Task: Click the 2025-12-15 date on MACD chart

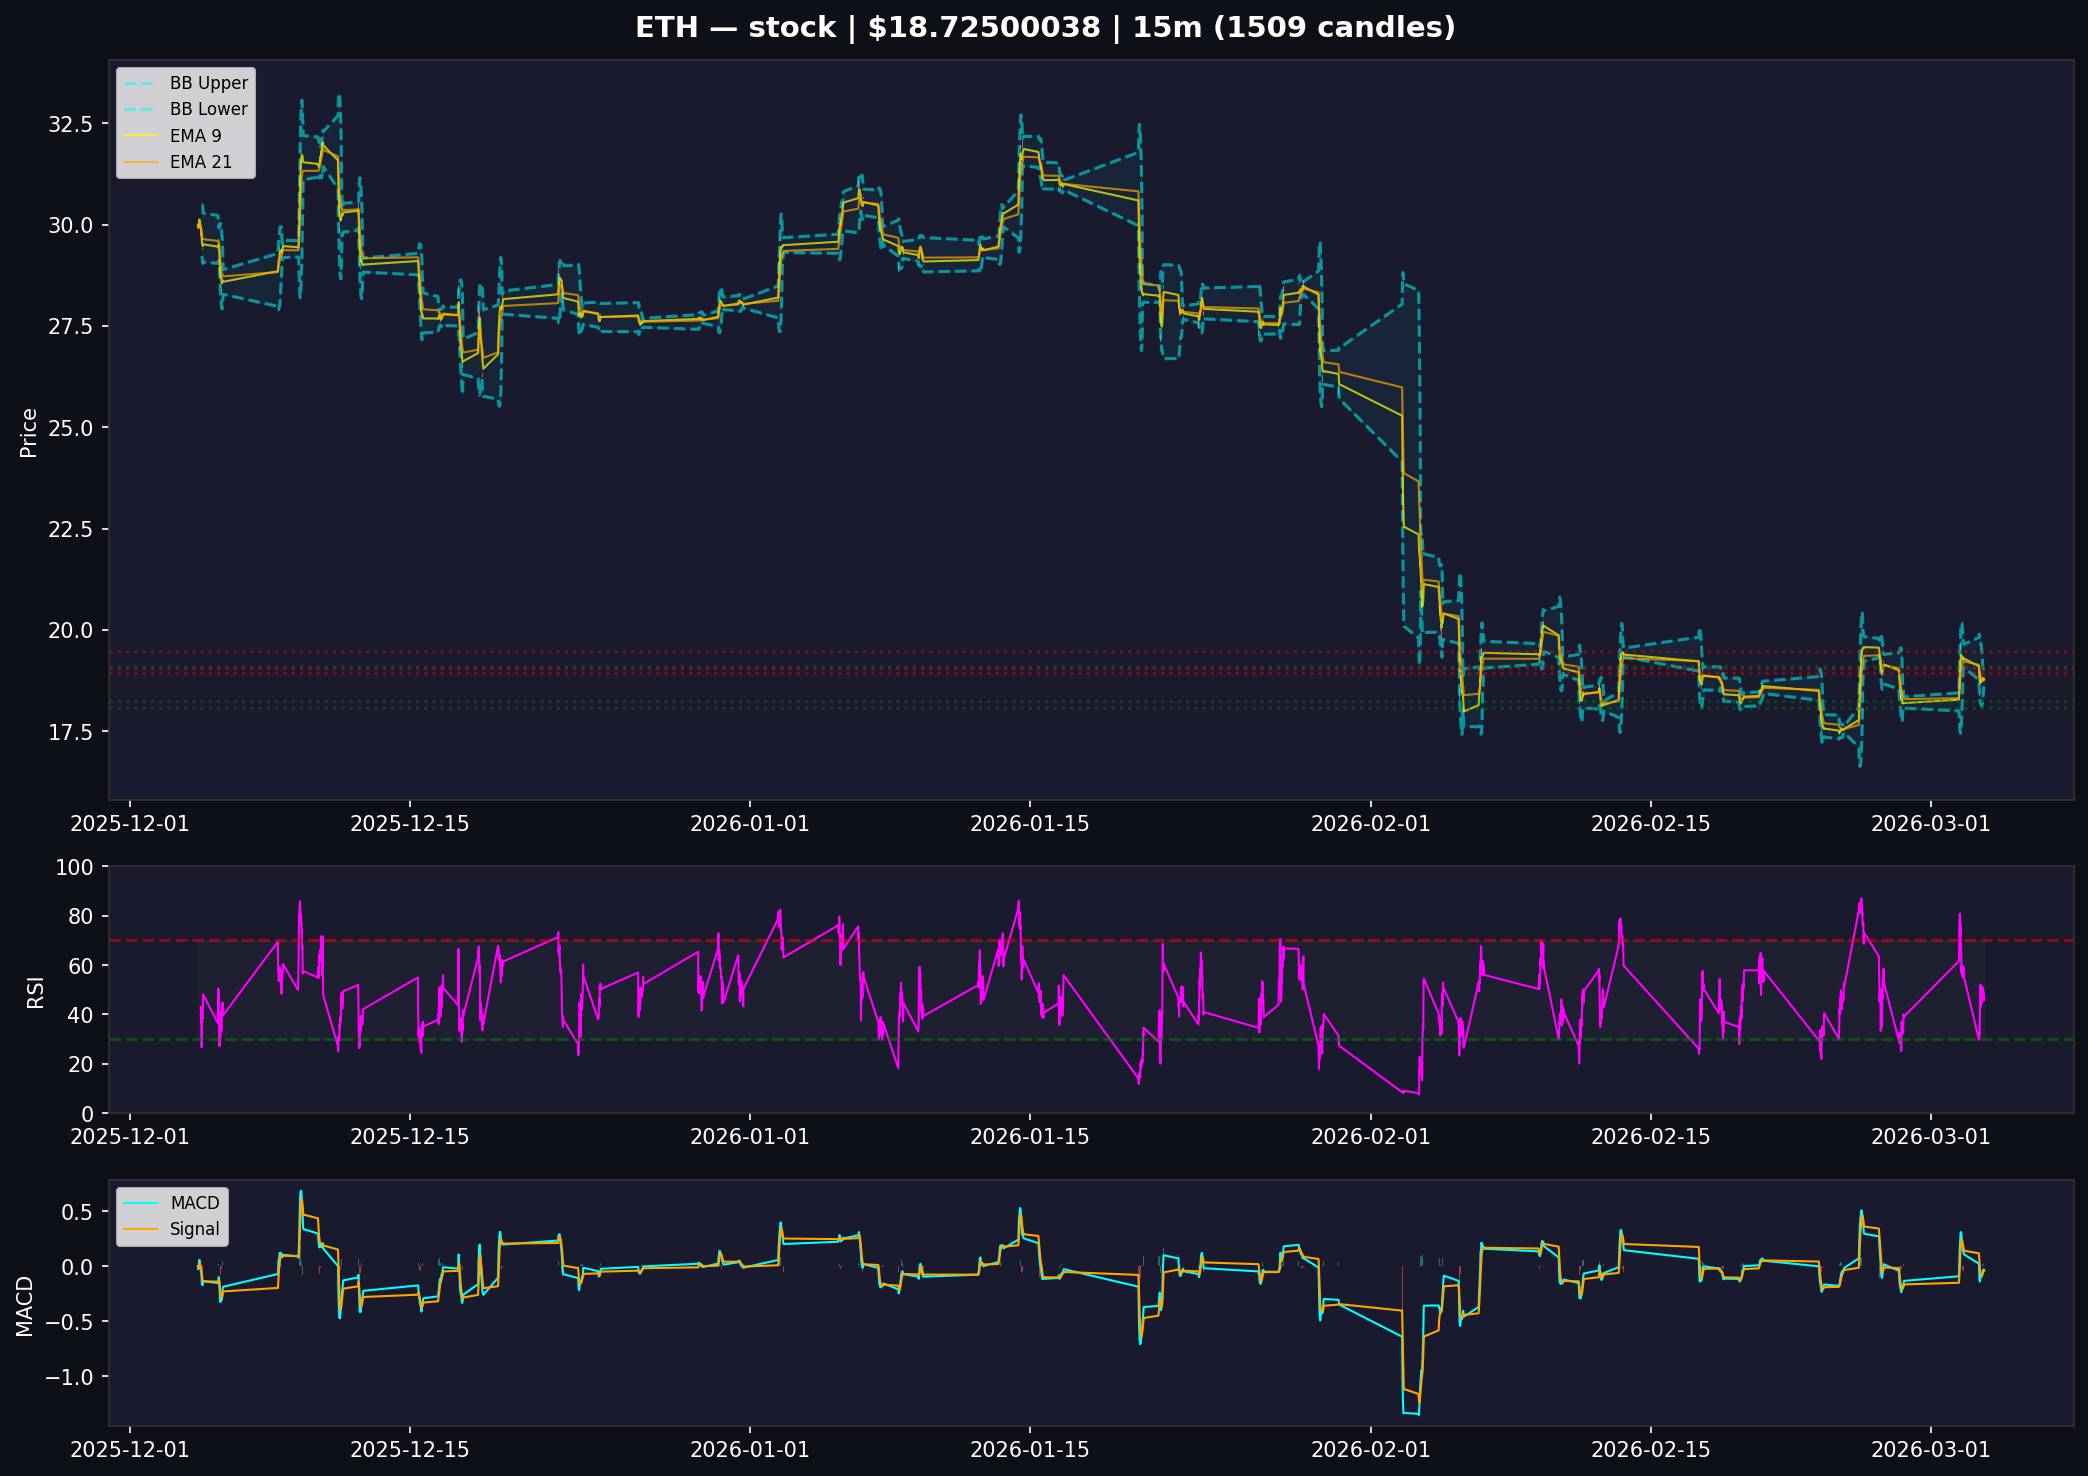Action: [x=409, y=1450]
